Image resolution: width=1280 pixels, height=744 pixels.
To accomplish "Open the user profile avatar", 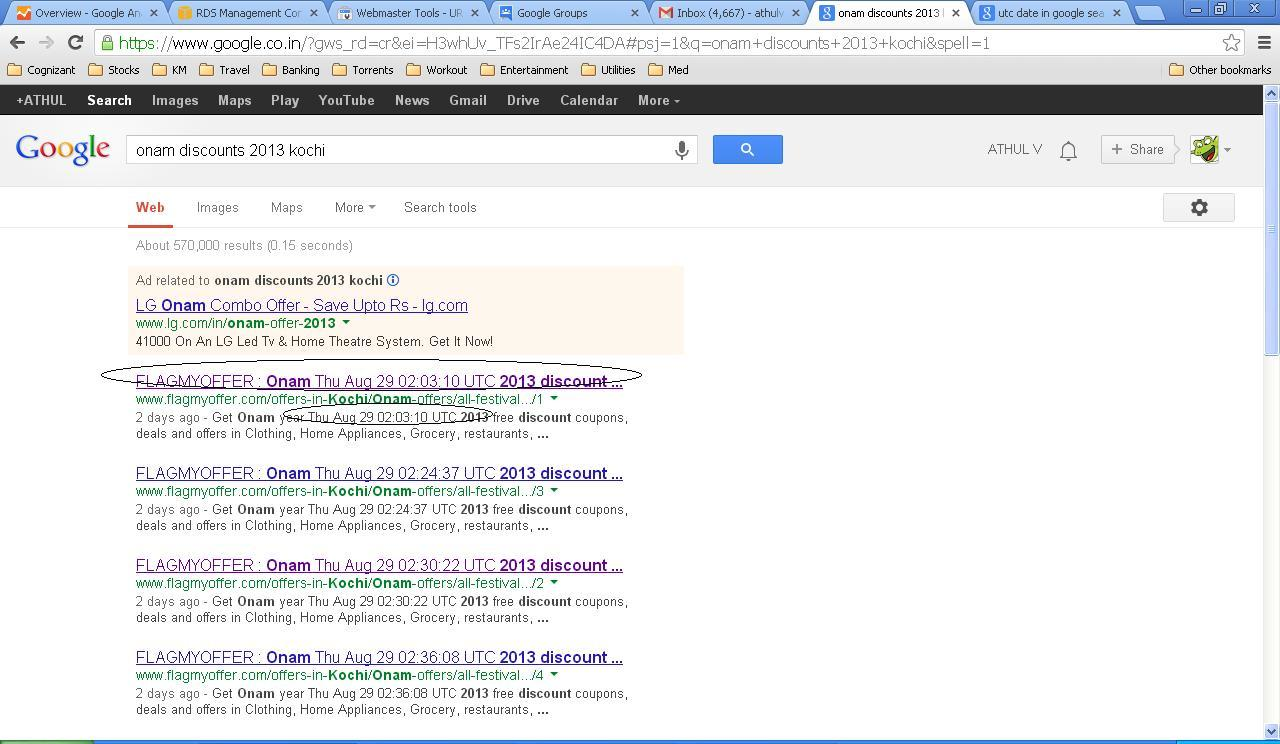I will coord(1204,150).
